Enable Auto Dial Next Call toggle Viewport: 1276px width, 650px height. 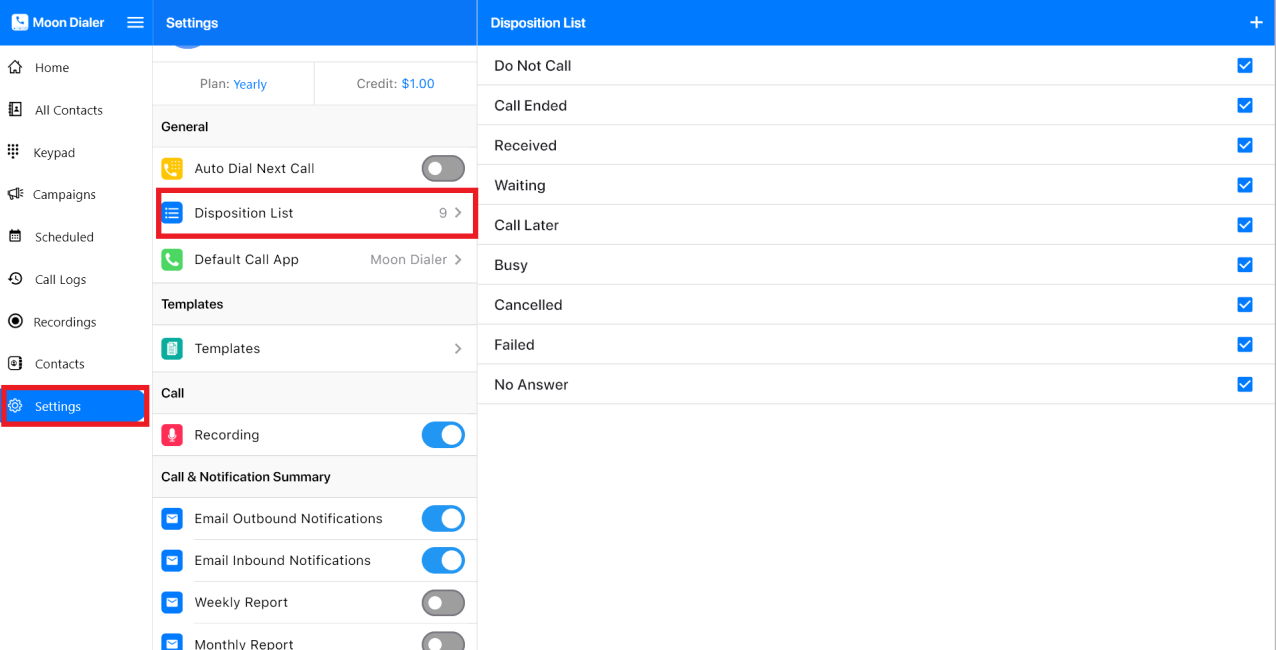[443, 169]
